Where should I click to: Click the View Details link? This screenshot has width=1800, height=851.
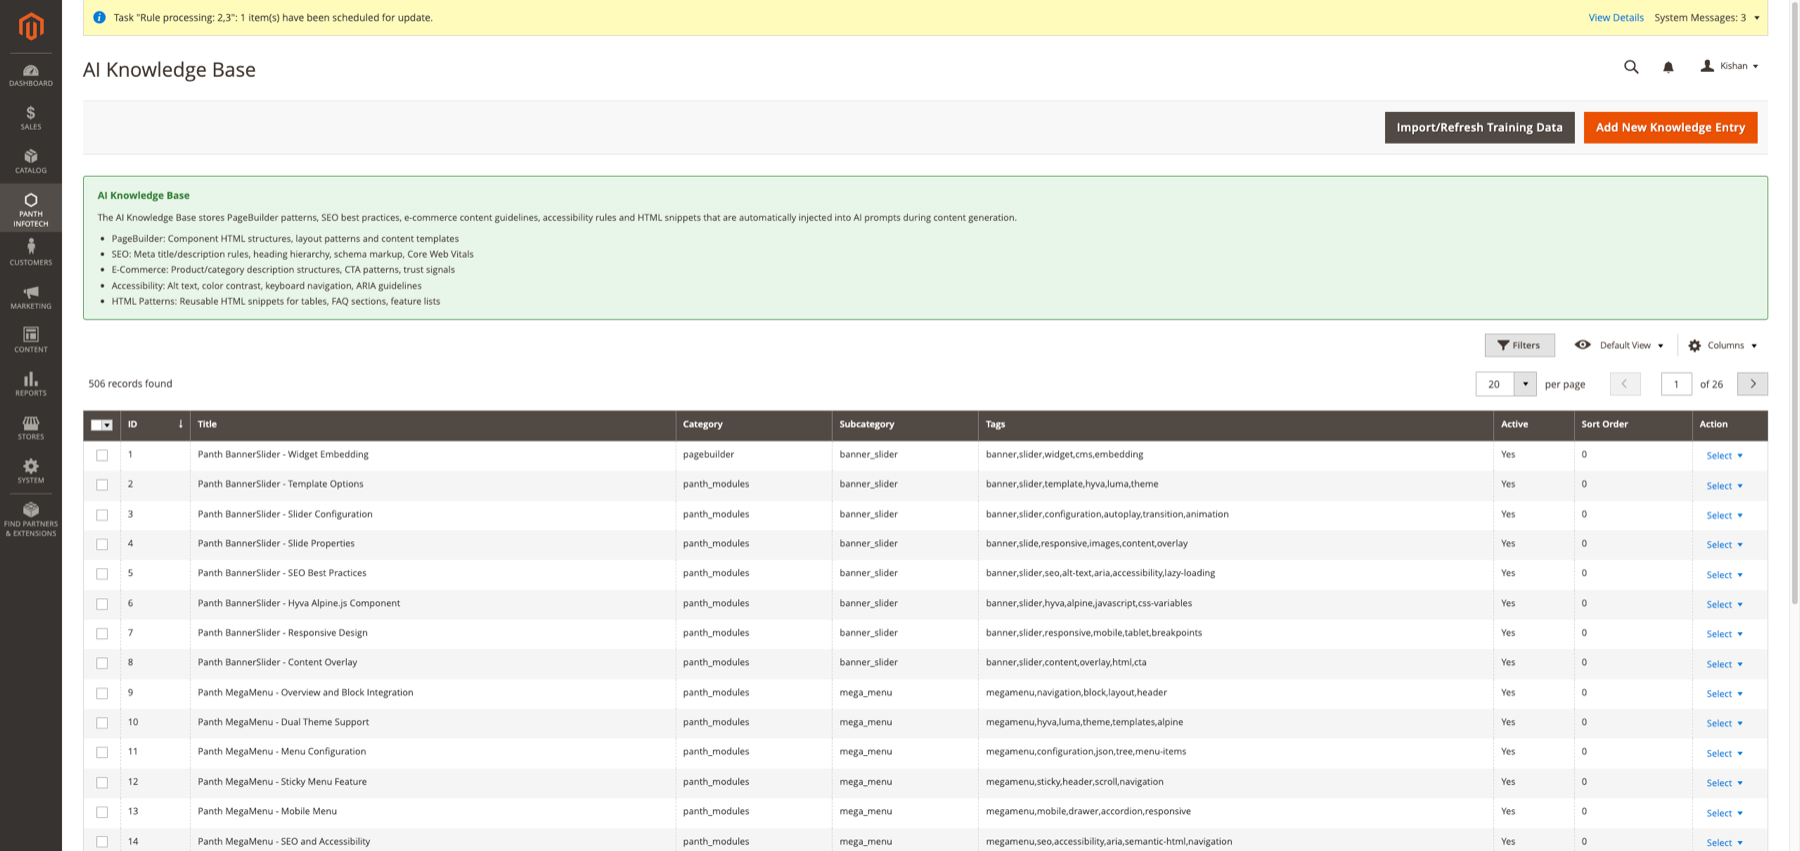[1615, 17]
